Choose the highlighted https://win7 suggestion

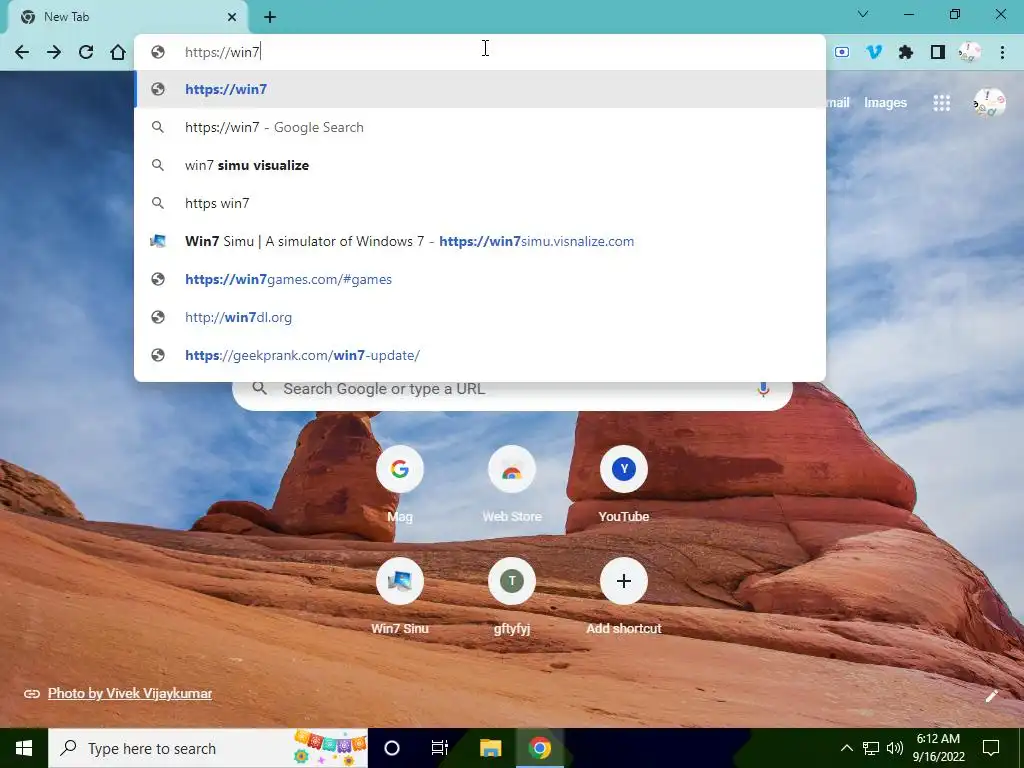click(x=480, y=89)
